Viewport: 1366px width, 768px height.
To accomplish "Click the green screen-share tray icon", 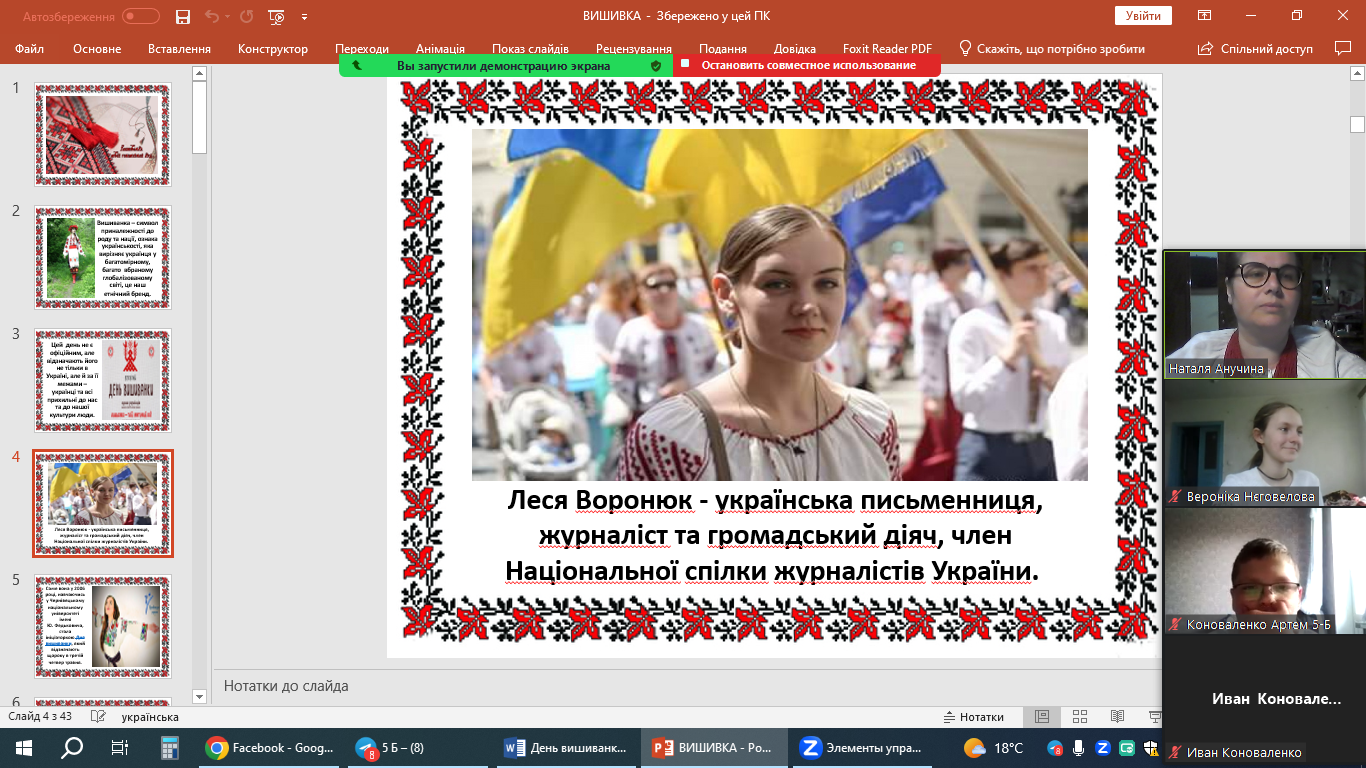I will (x=1127, y=748).
